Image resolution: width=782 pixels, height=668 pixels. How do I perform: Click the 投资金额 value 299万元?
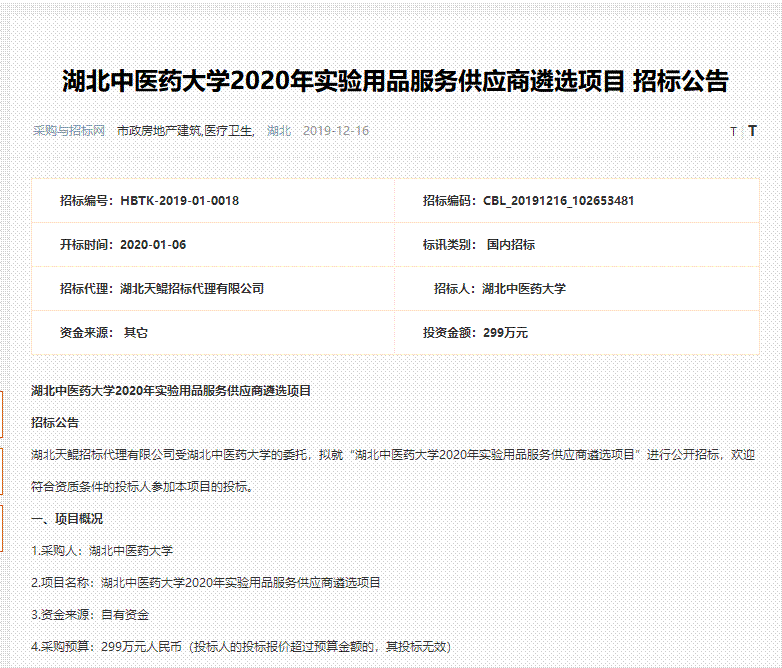(x=505, y=333)
